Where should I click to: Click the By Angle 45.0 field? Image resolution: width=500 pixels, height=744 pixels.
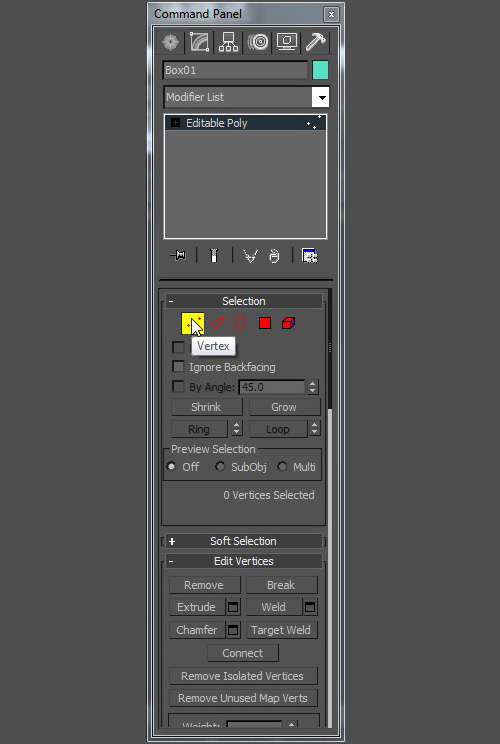(272, 387)
